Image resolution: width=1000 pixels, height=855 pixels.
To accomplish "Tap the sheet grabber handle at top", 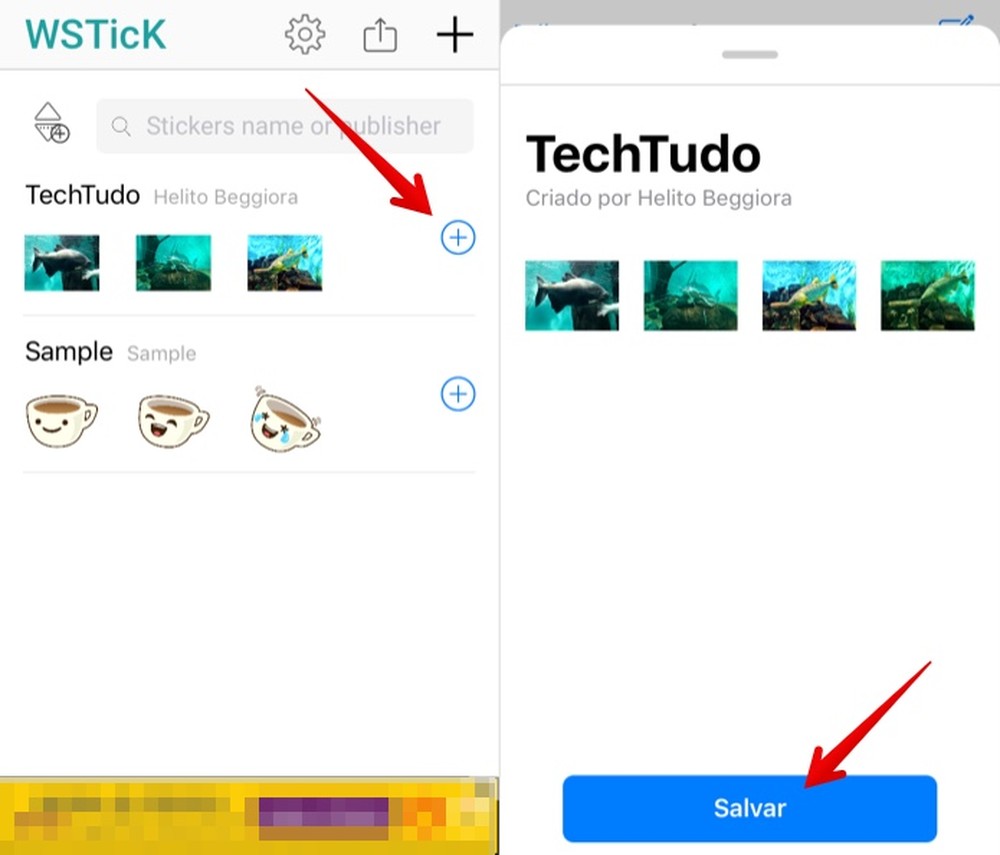I will point(750,55).
